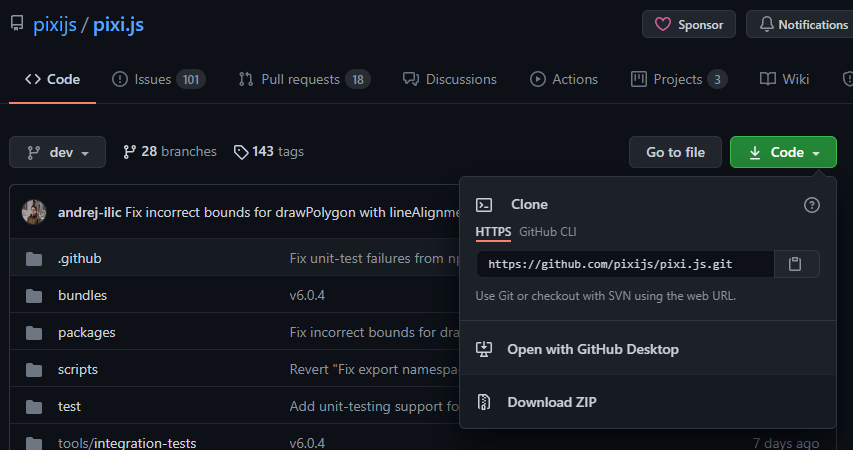Switch to the GitHub CLI clone tab
This screenshot has width=853, height=450.
(547, 232)
